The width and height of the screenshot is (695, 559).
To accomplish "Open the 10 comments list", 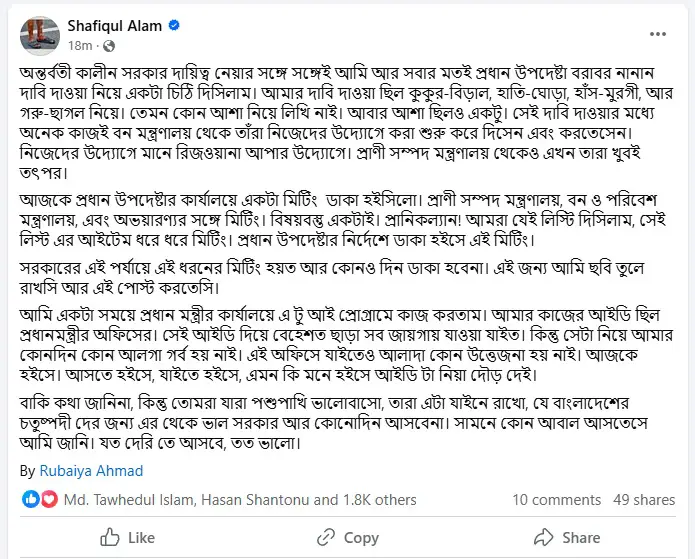I will tap(557, 500).
